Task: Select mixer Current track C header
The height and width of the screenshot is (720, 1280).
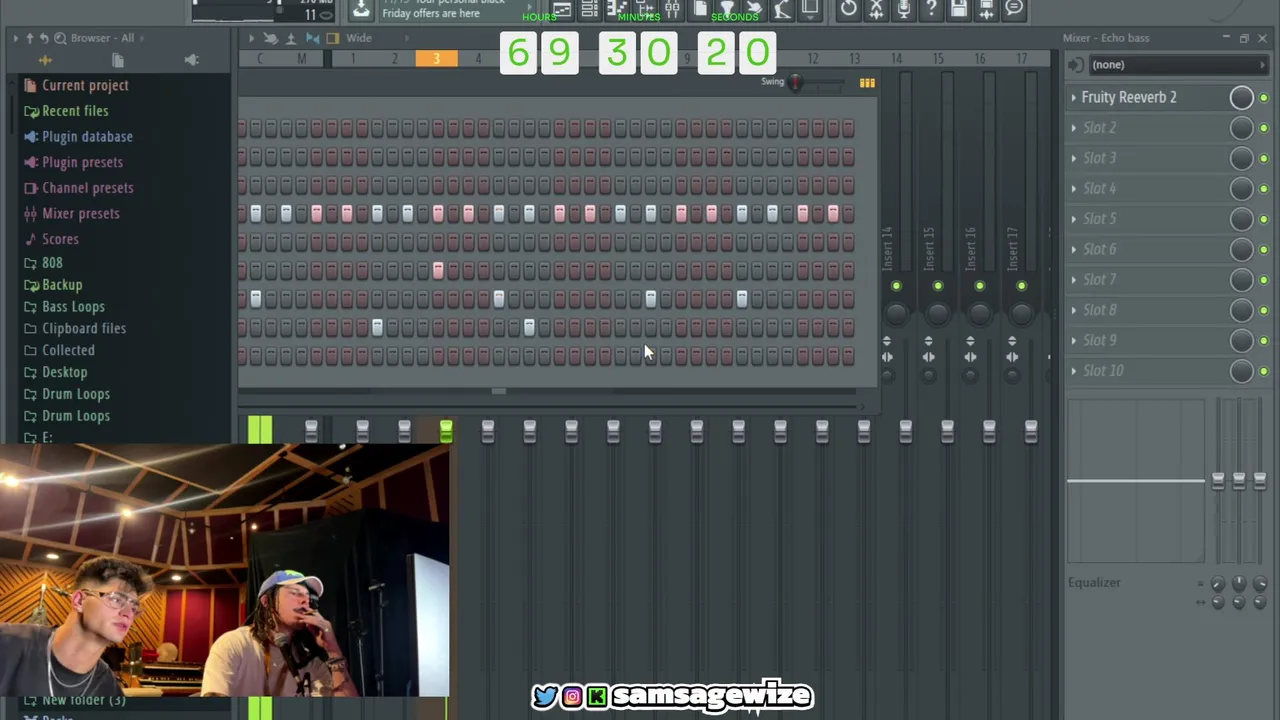Action: tap(260, 59)
